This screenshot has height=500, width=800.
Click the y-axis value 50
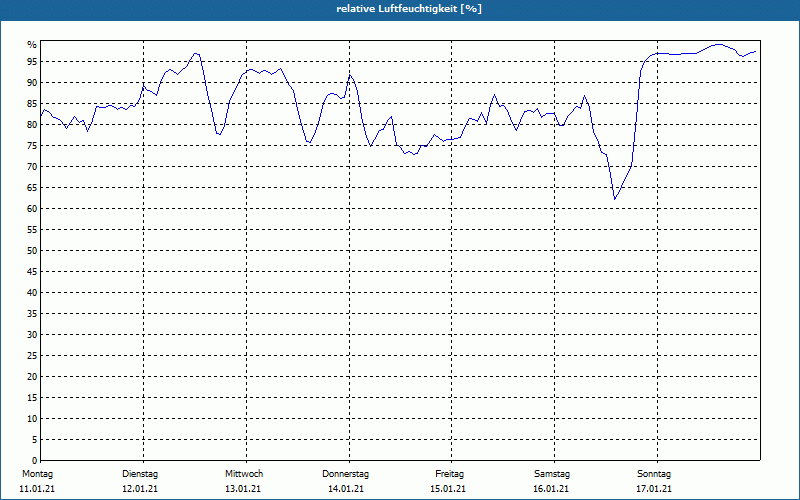coord(32,251)
